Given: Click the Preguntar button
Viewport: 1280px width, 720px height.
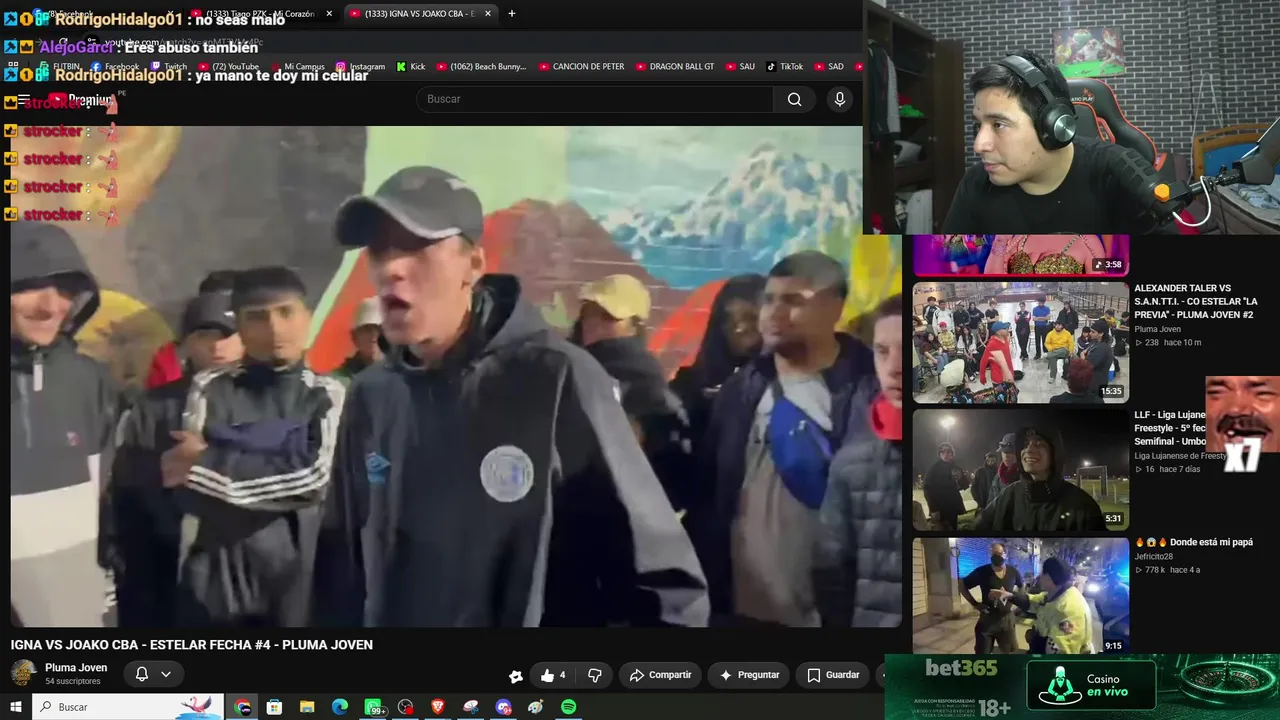Looking at the screenshot, I should [x=749, y=675].
